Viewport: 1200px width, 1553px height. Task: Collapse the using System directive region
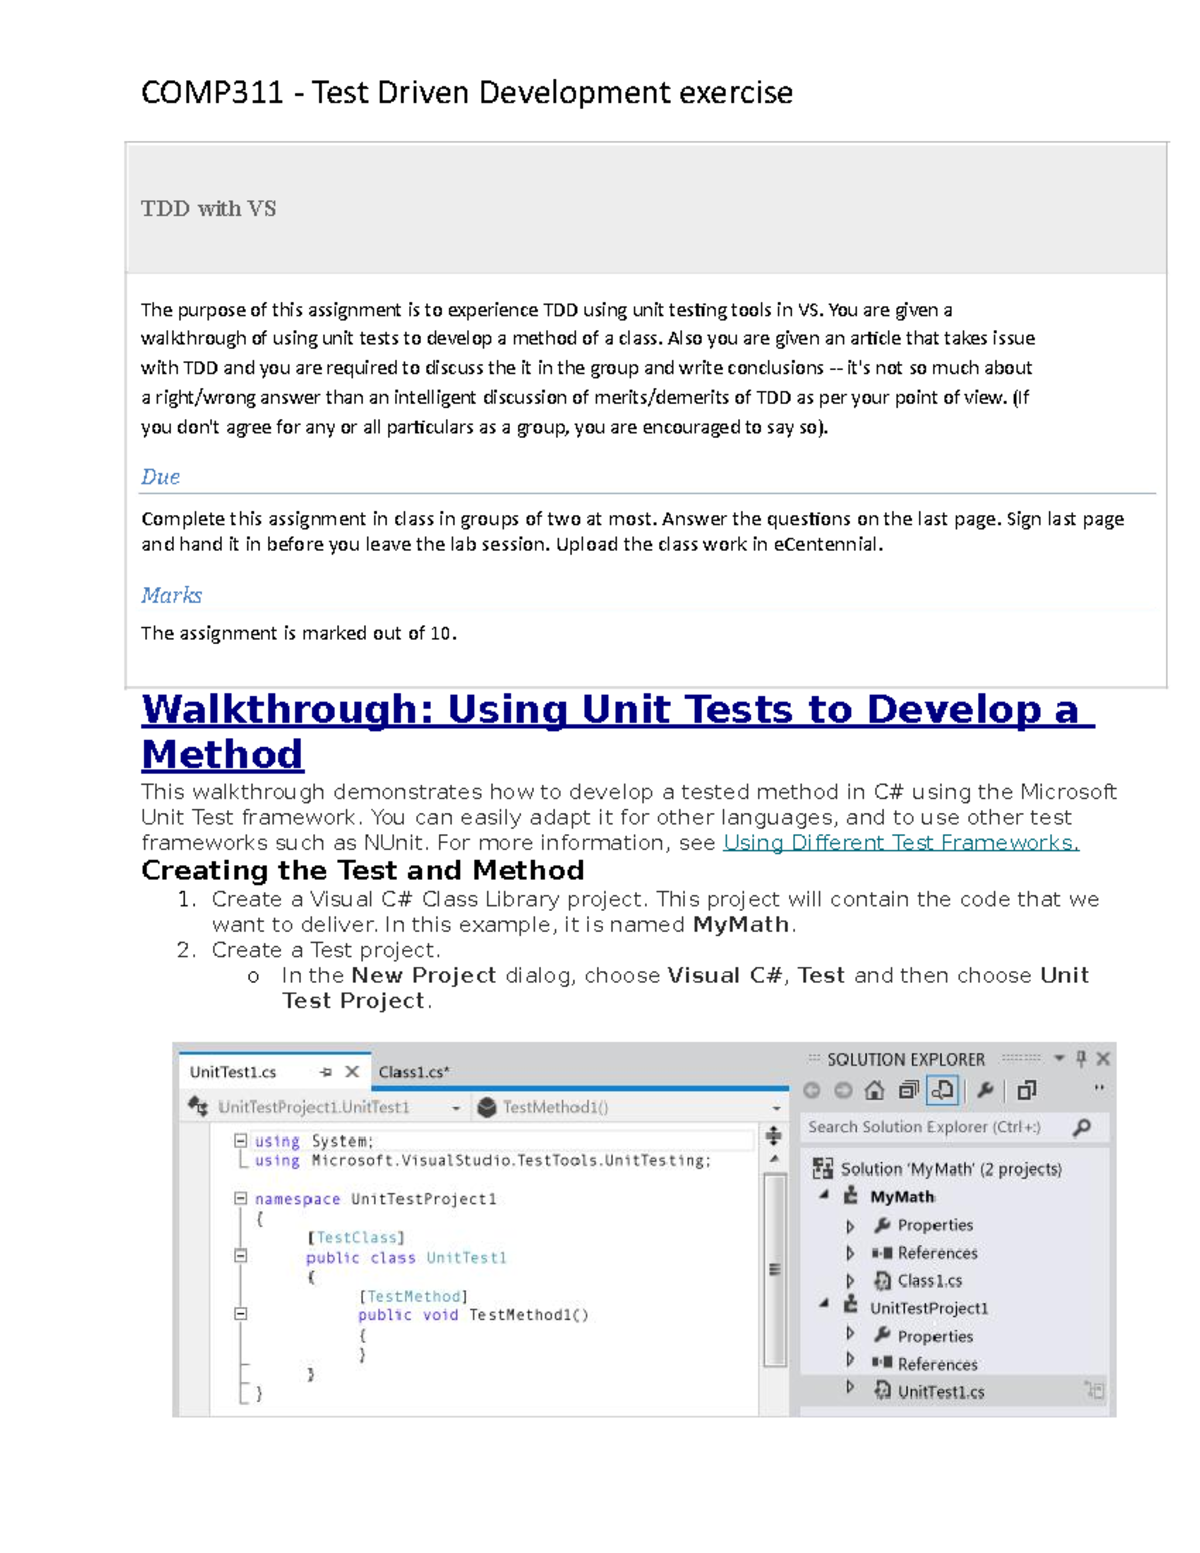[x=240, y=1140]
